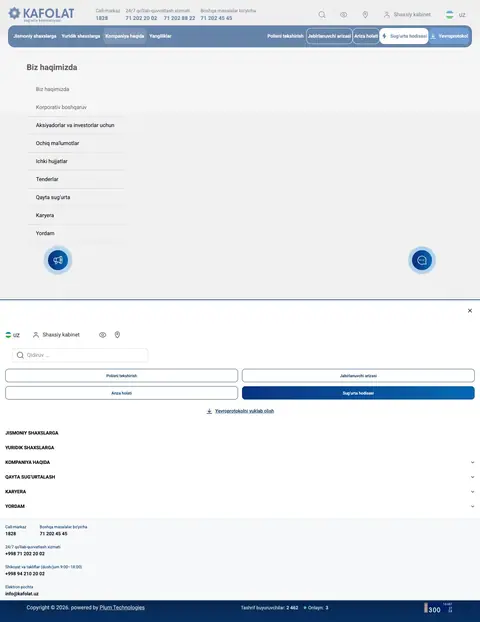Open Biz haqimizda sidebar item
This screenshot has width=480, height=622.
52,89
